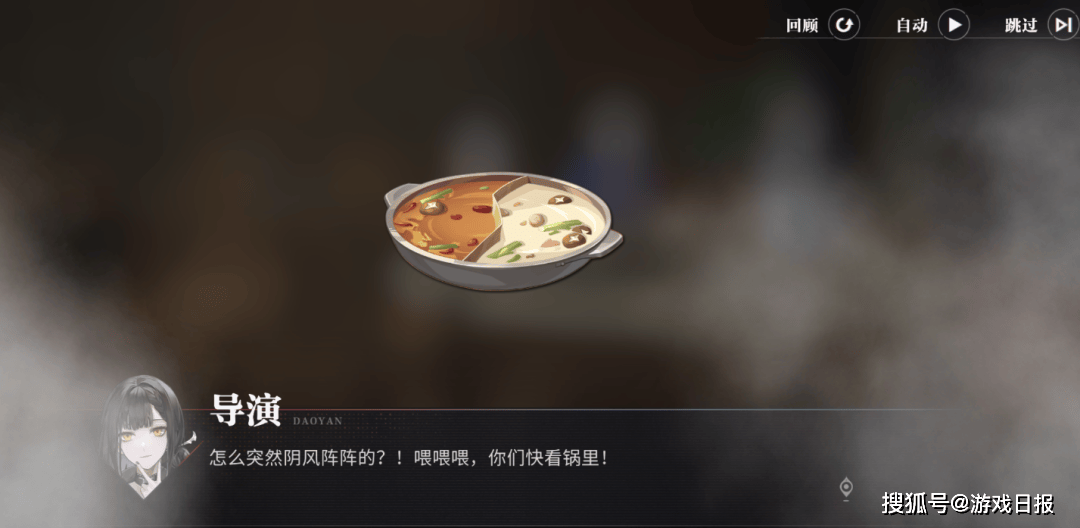This screenshot has height=528, width=1080.
Task: Start auto-play with the triangle play icon
Action: [x=954, y=25]
